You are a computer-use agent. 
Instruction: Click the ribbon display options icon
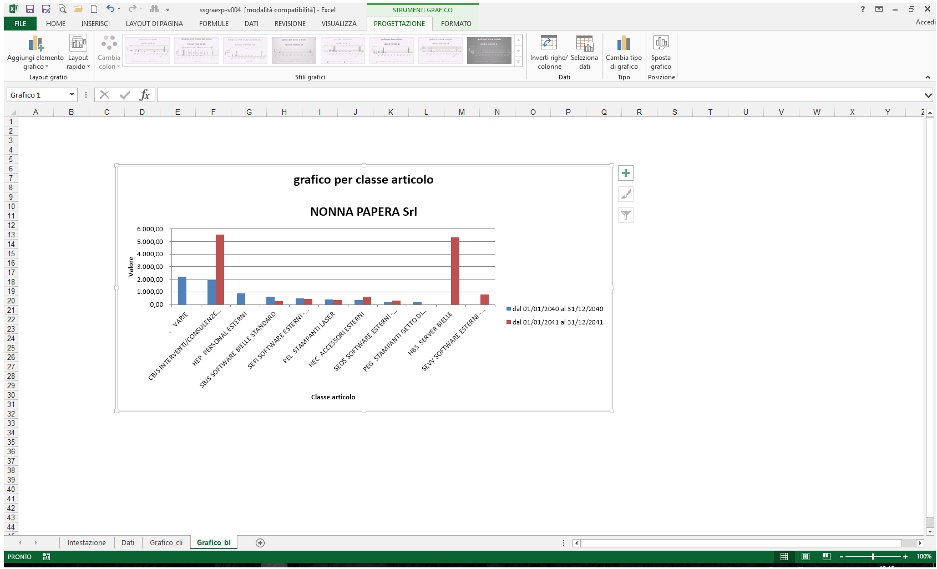[878, 9]
